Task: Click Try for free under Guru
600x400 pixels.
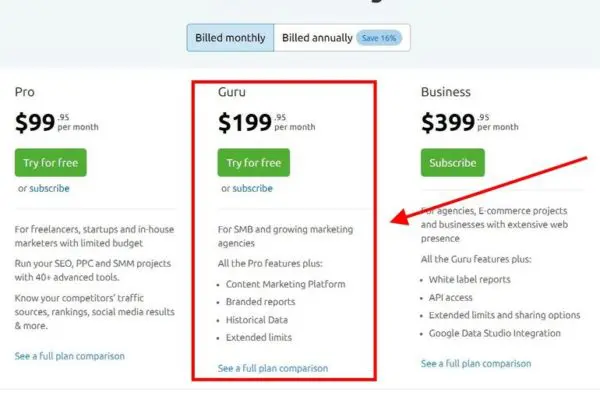Action: [x=252, y=162]
